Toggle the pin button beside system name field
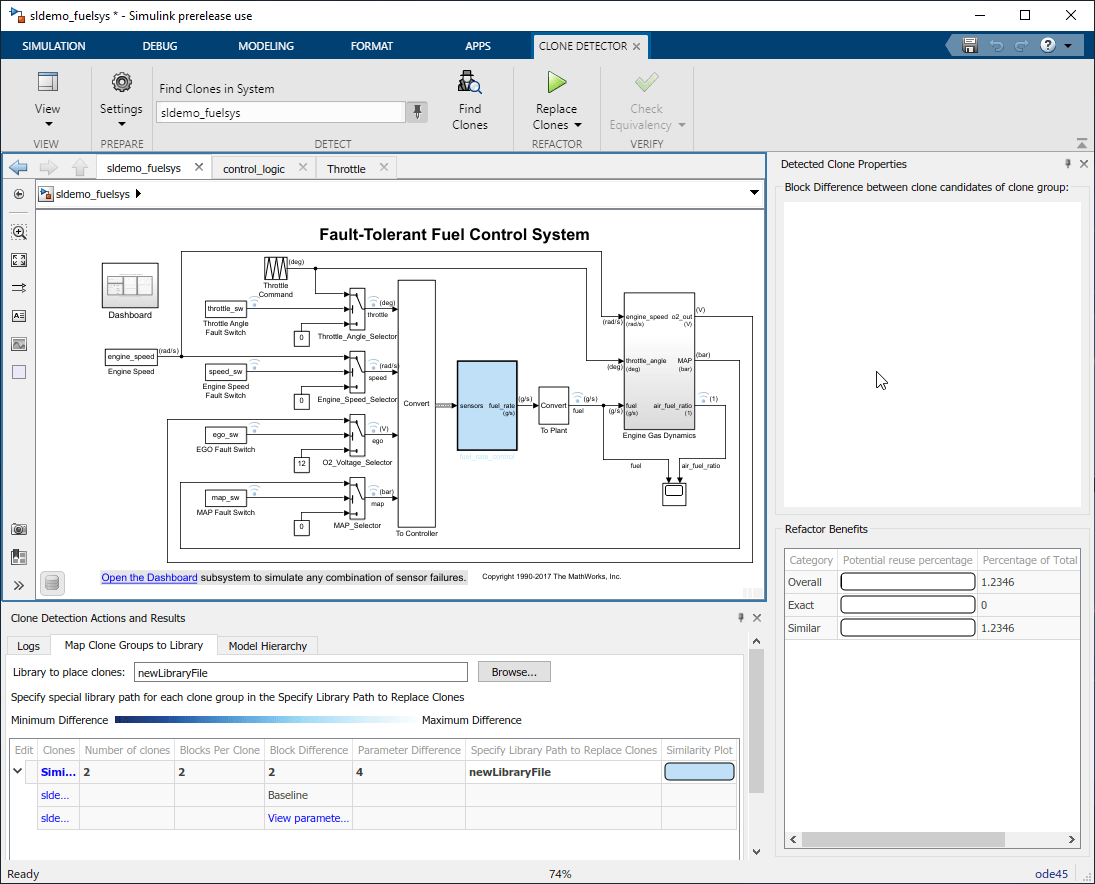Viewport: 1095px width, 884px height. [418, 112]
